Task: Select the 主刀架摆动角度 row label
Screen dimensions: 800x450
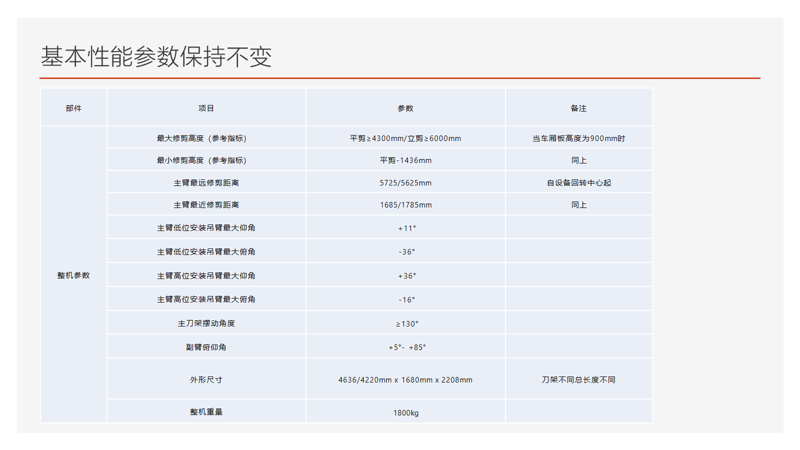Action: (x=206, y=323)
